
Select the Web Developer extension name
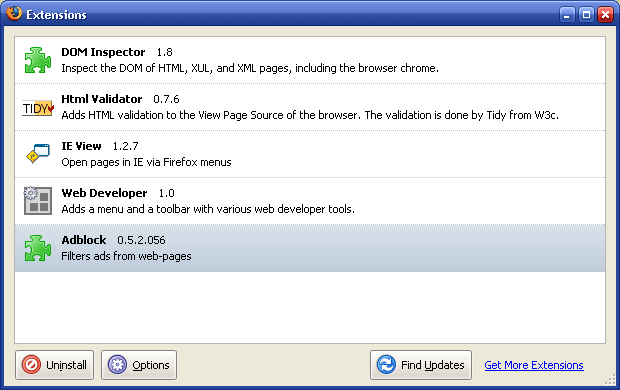[104, 193]
